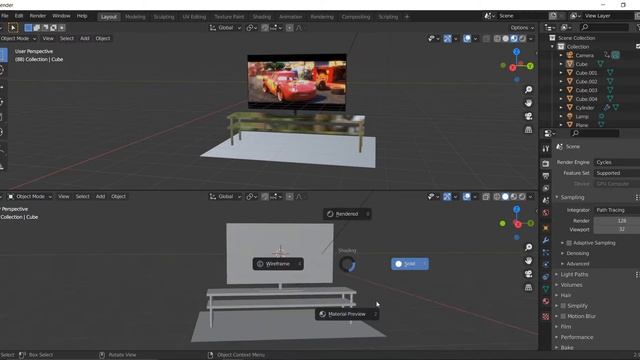640x360 pixels.
Task: Toggle show overlays icon in top viewport header
Action: [467, 38]
